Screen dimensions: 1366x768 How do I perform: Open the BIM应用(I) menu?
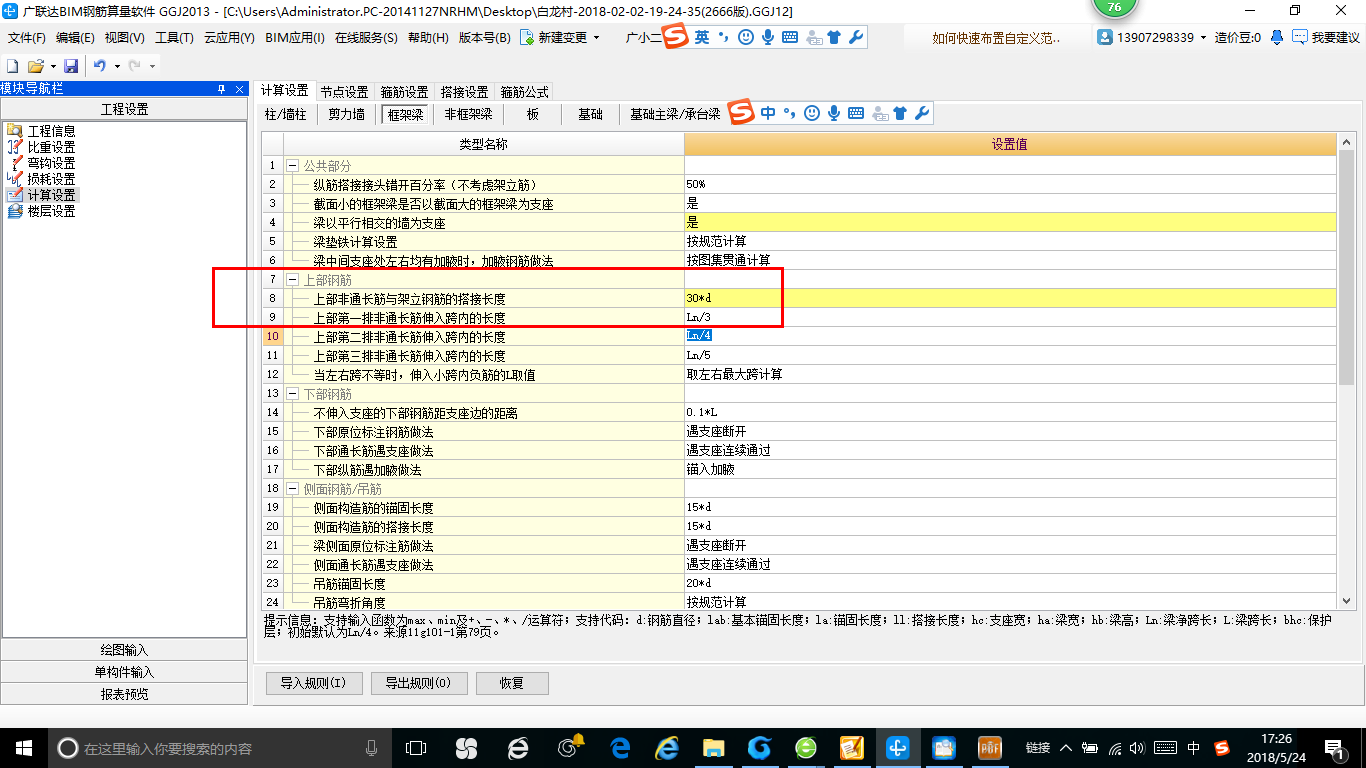coord(295,38)
